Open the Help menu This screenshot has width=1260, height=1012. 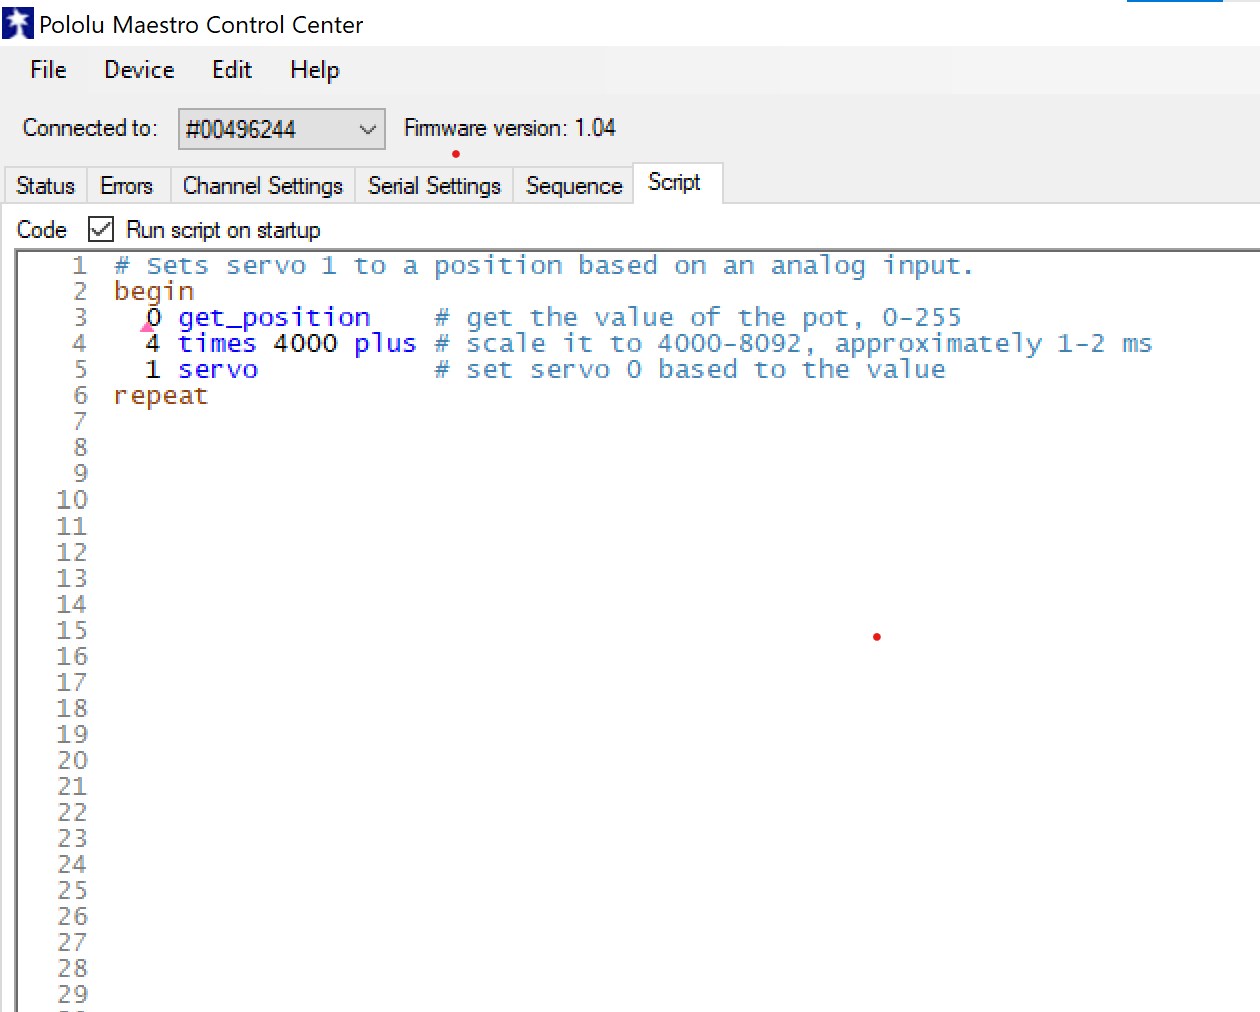click(x=314, y=70)
